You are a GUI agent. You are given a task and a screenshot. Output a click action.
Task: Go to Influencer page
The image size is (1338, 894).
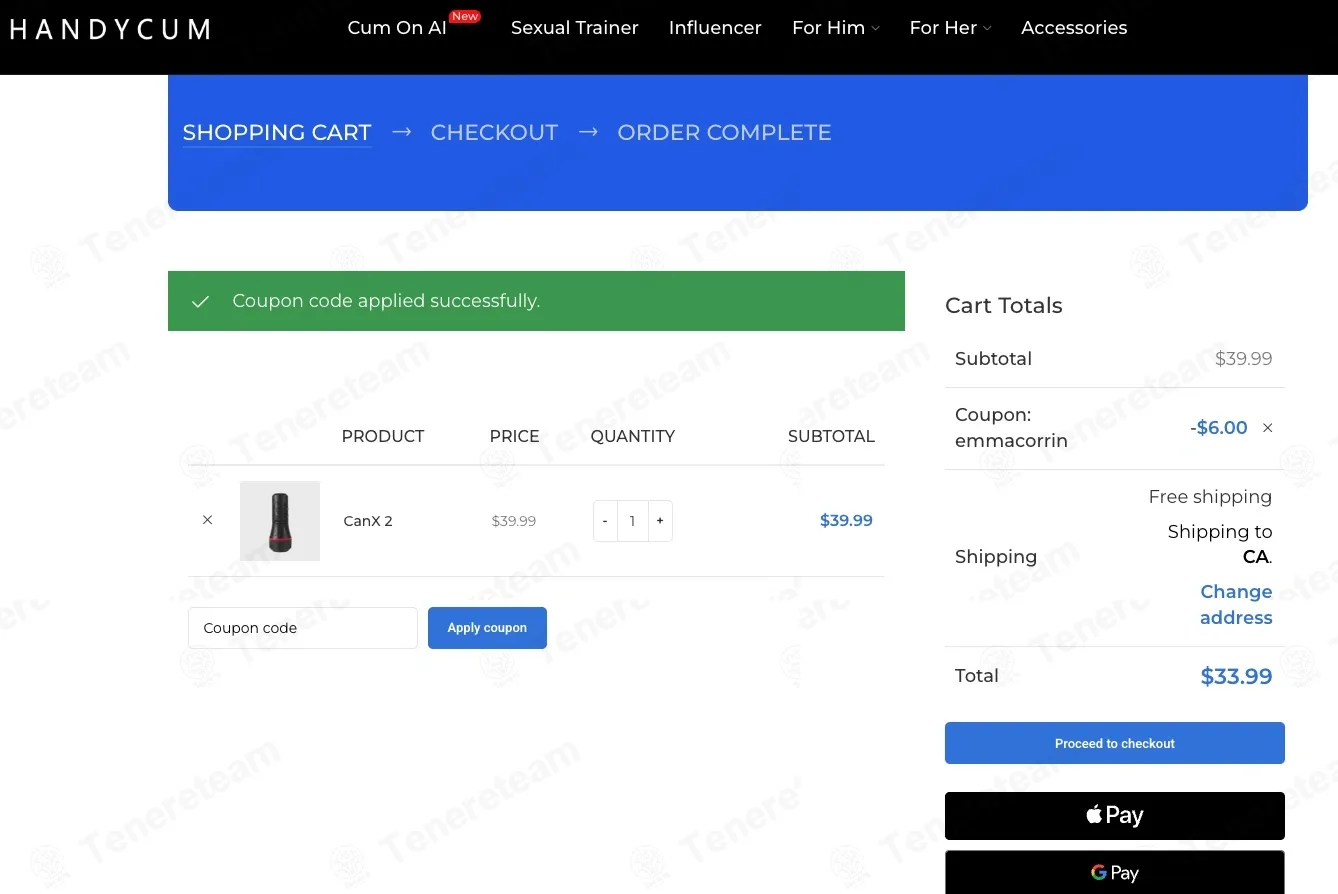(x=715, y=28)
